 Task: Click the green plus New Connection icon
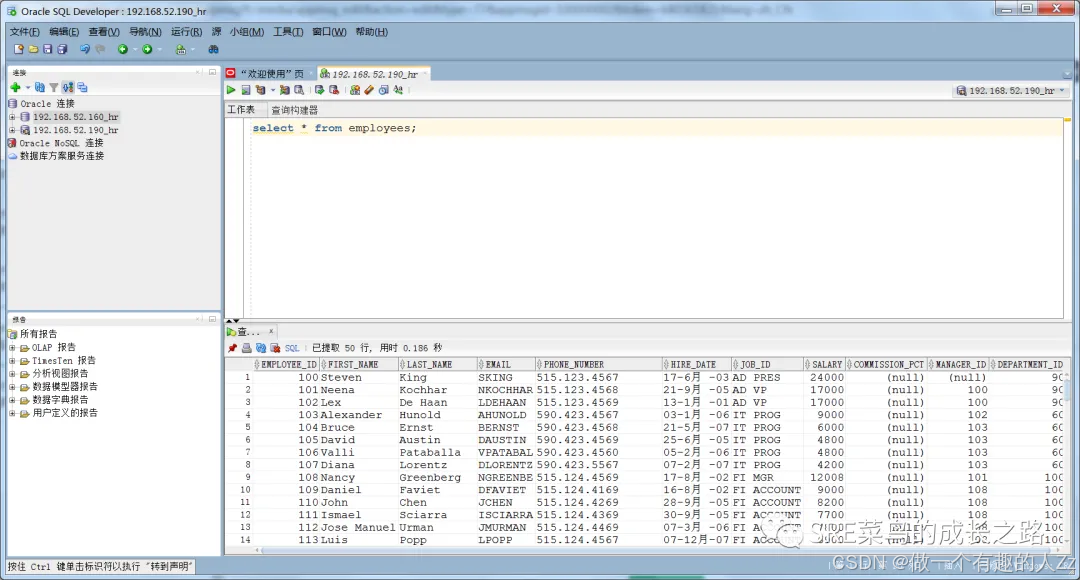tap(15, 87)
